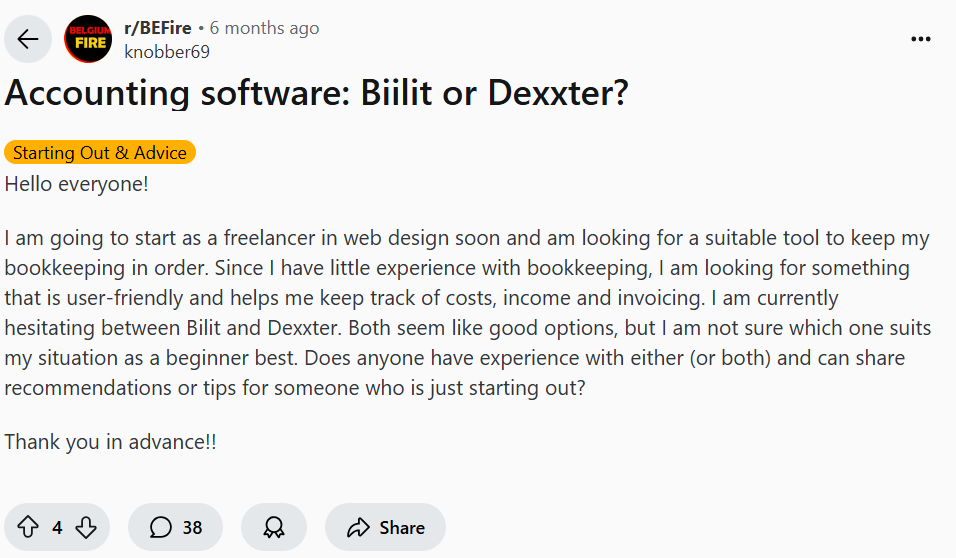Click the 38 comments count
The height and width of the screenshot is (558, 956).
point(192,527)
